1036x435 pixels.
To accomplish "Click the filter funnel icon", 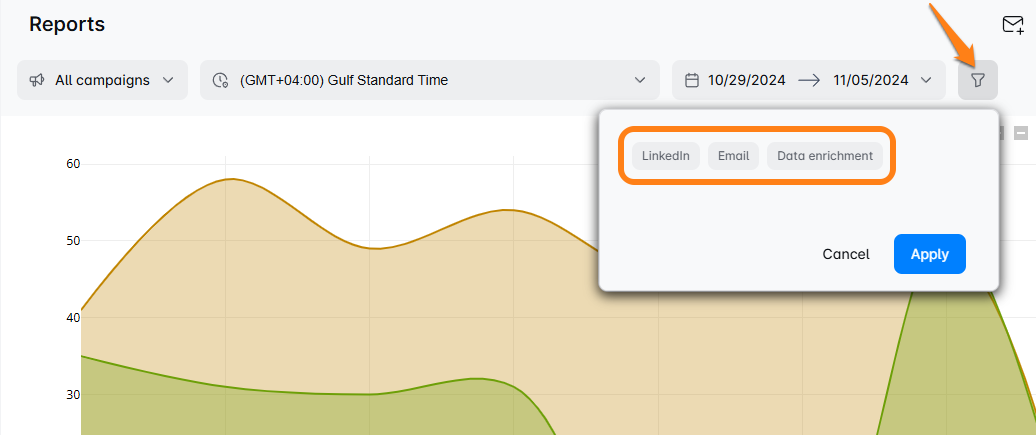I will coord(977,80).
